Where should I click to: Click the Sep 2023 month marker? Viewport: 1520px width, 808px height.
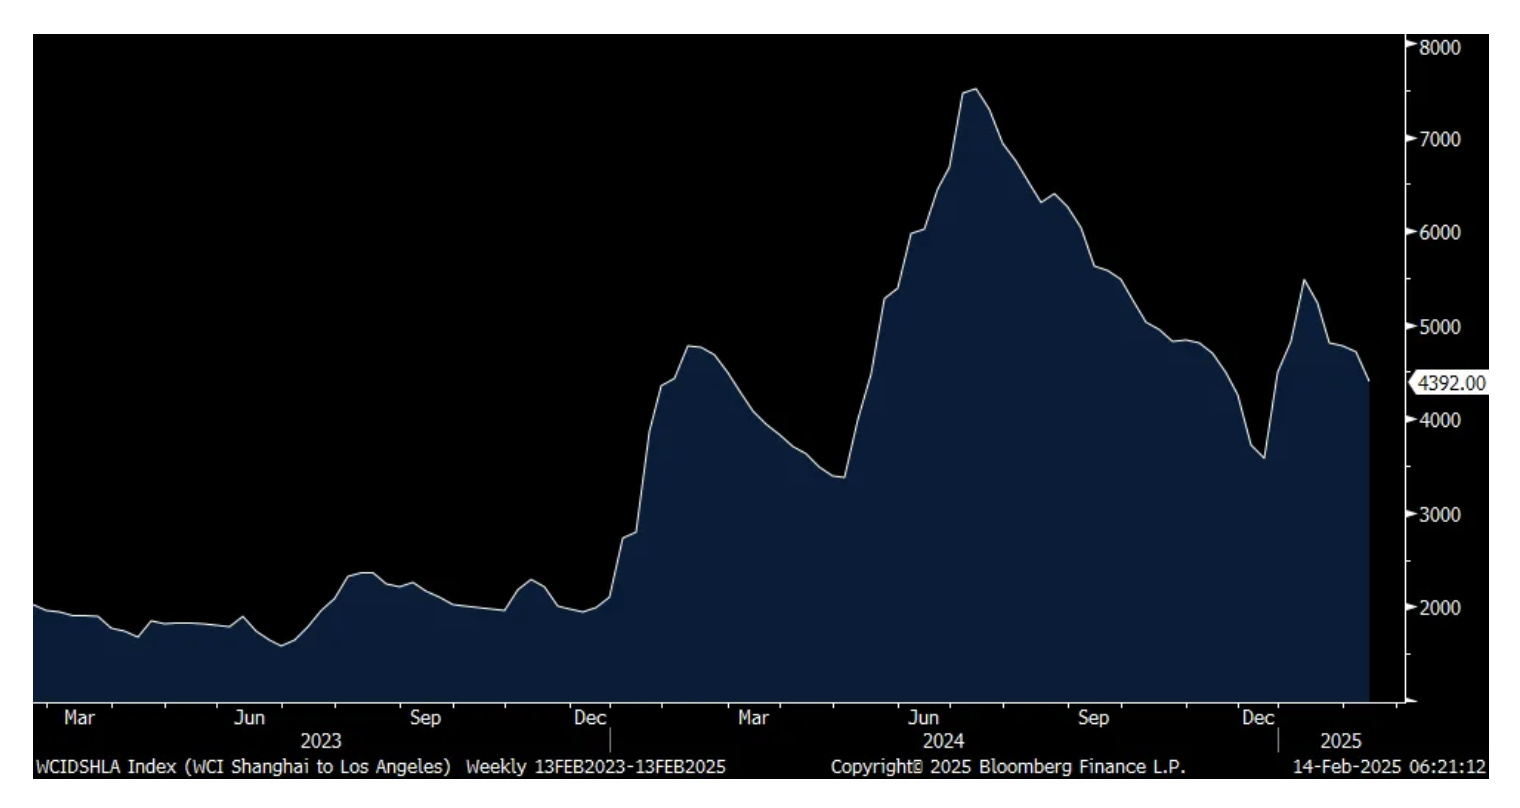(x=425, y=718)
